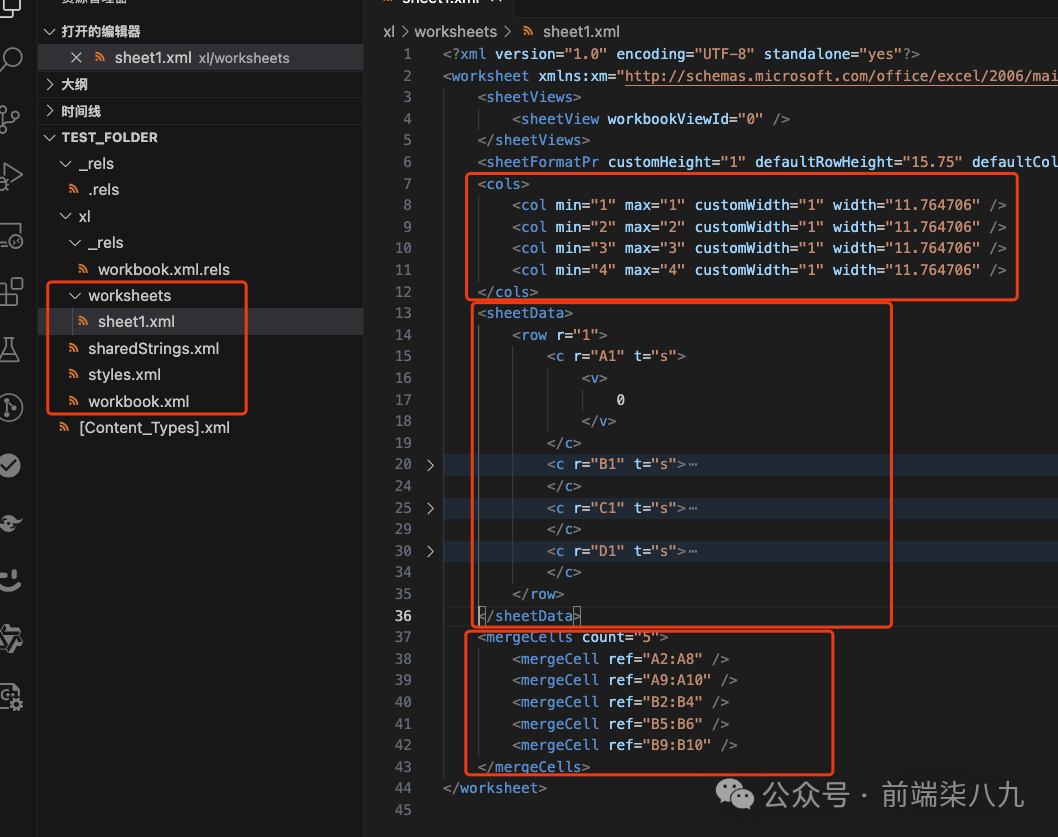Unfold the B1 cell block at line 20
The height and width of the screenshot is (837, 1058).
430,465
